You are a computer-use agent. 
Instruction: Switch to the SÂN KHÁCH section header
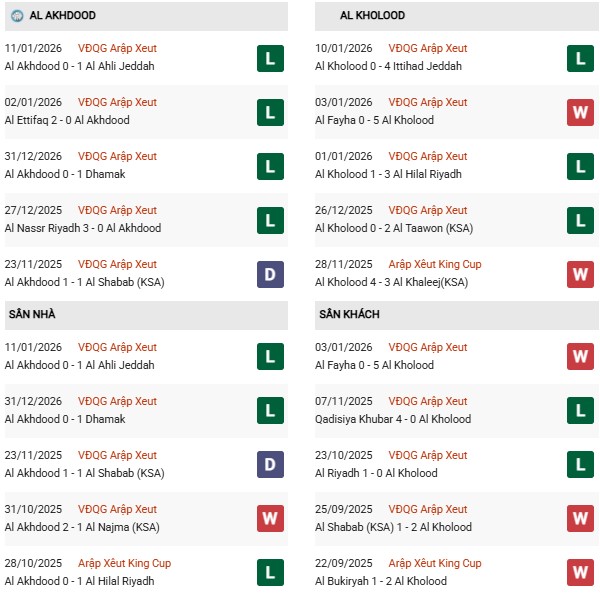351,314
